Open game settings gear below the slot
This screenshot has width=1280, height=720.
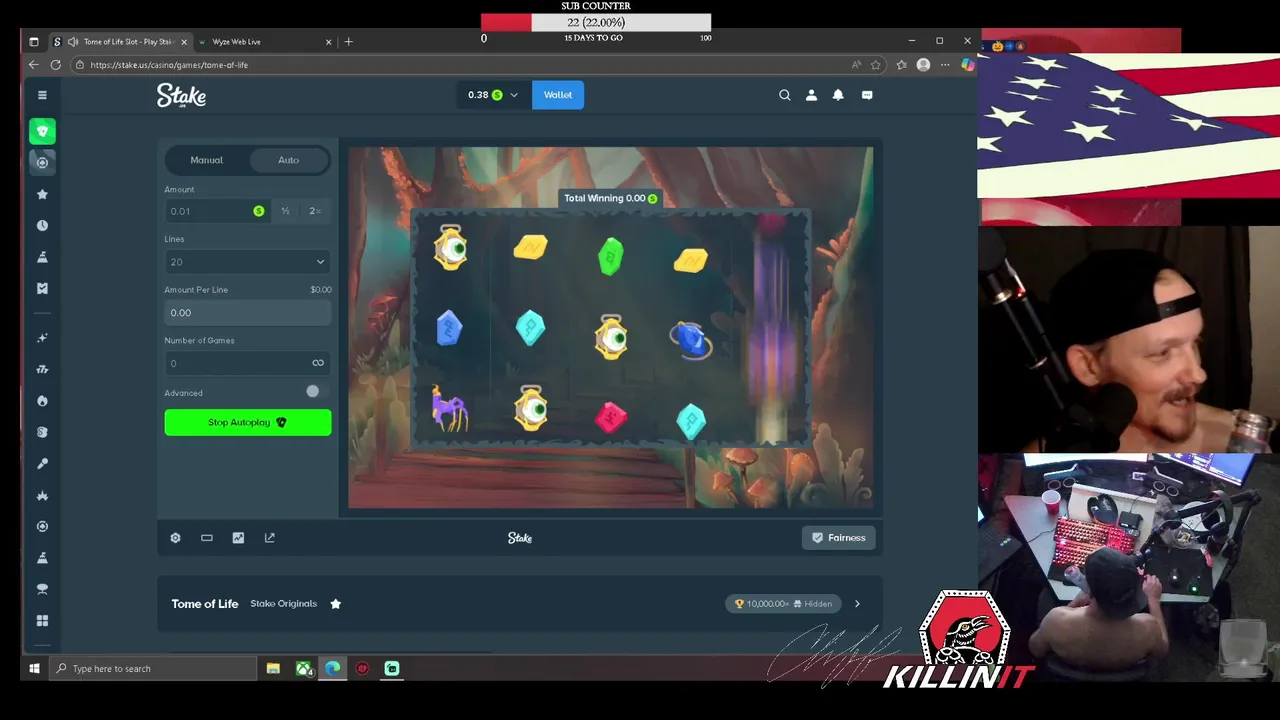175,538
